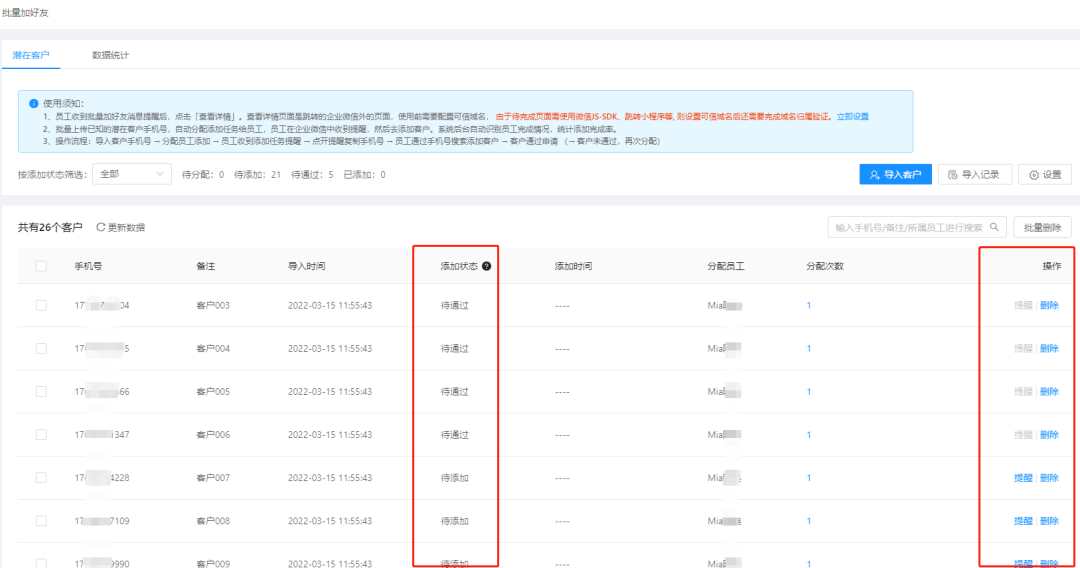
Task: Click the refresh icon beside 更新数据
Action: pyautogui.click(x=101, y=227)
